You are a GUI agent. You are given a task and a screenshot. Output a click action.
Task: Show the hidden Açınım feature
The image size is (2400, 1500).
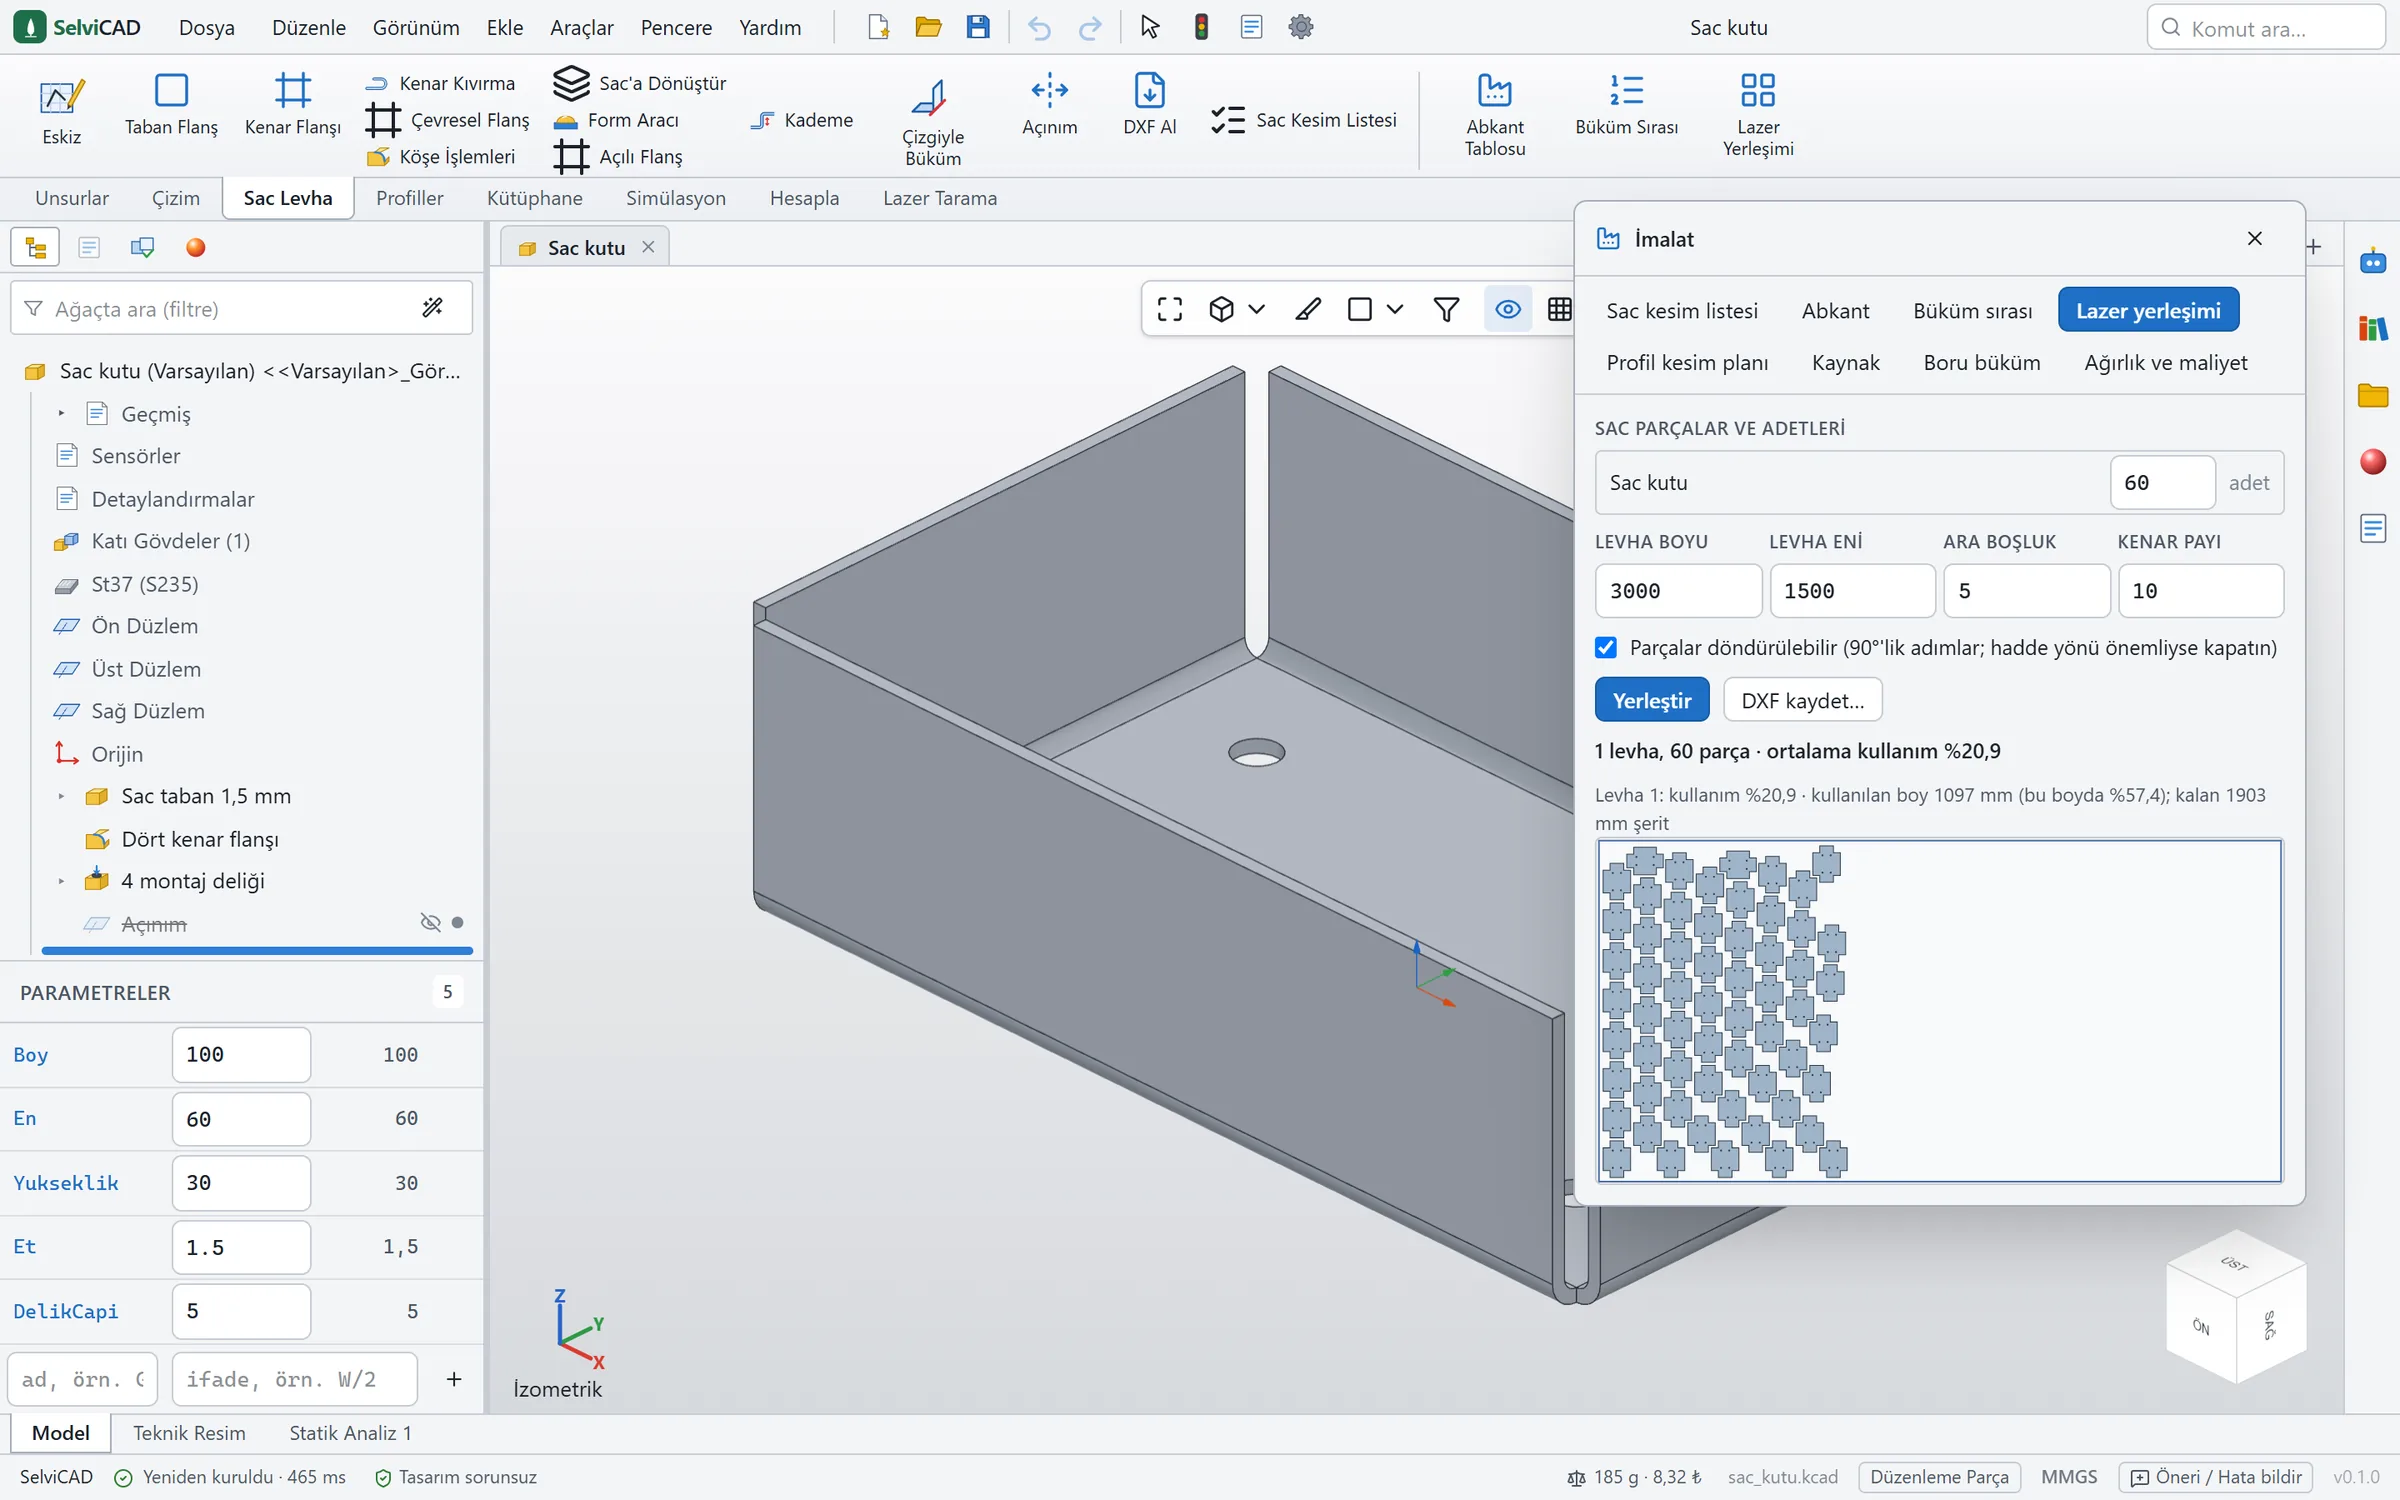430,922
